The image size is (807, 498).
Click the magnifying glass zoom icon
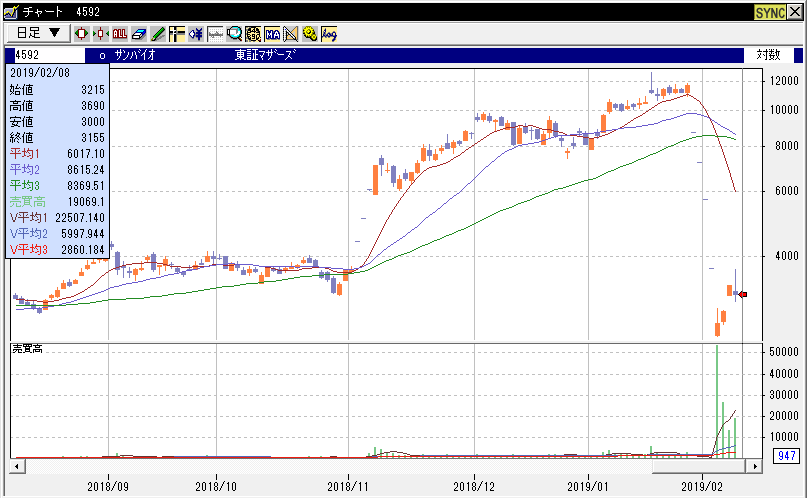click(x=234, y=33)
